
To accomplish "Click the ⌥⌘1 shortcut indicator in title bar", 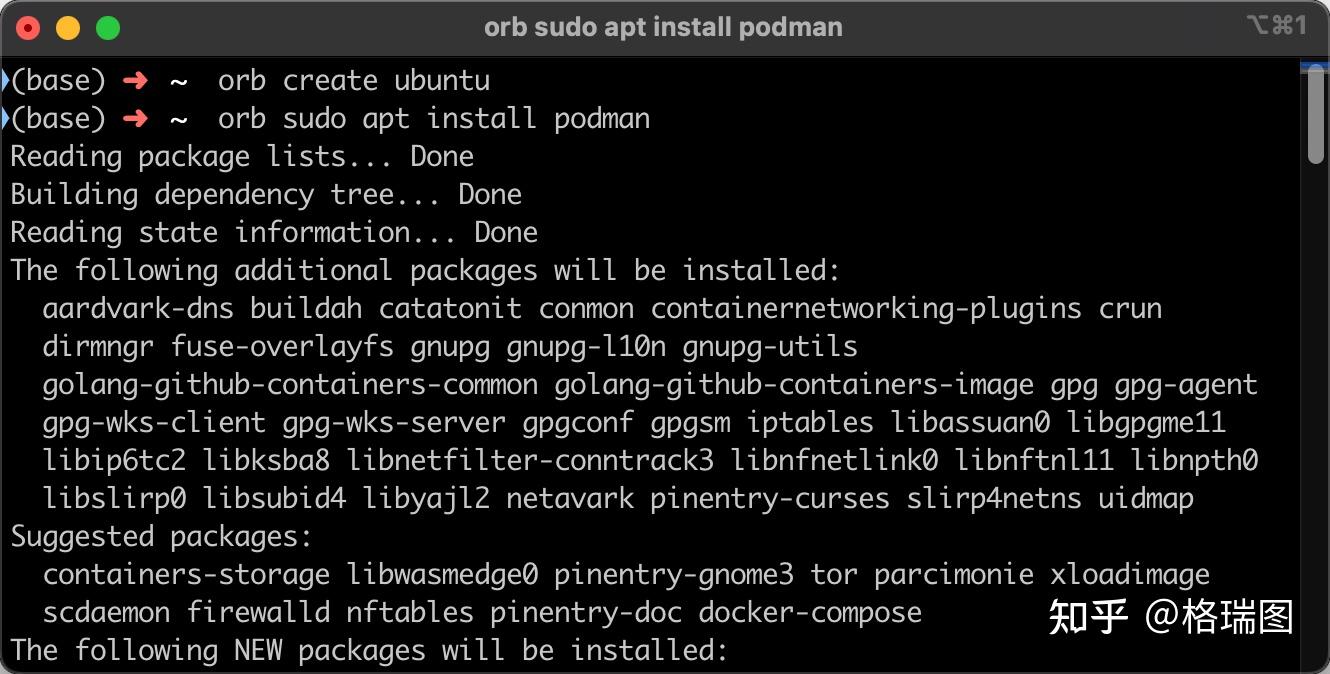I will pyautogui.click(x=1276, y=26).
